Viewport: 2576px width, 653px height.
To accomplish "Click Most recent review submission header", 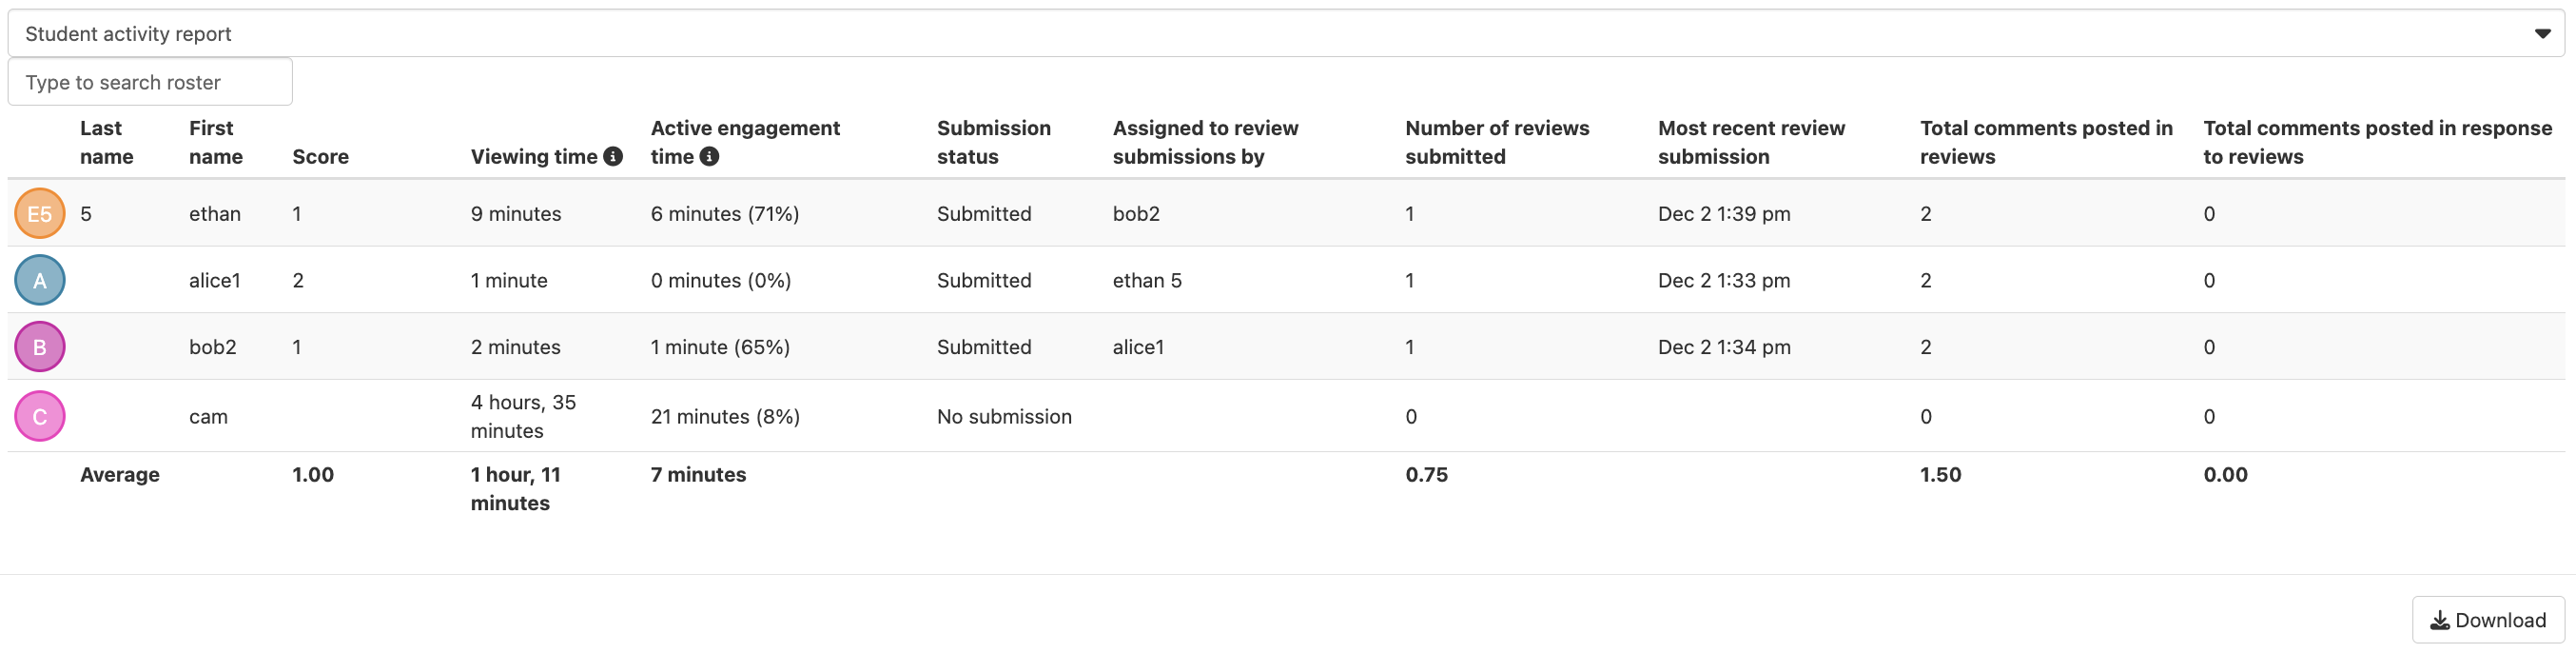I will [x=1751, y=142].
